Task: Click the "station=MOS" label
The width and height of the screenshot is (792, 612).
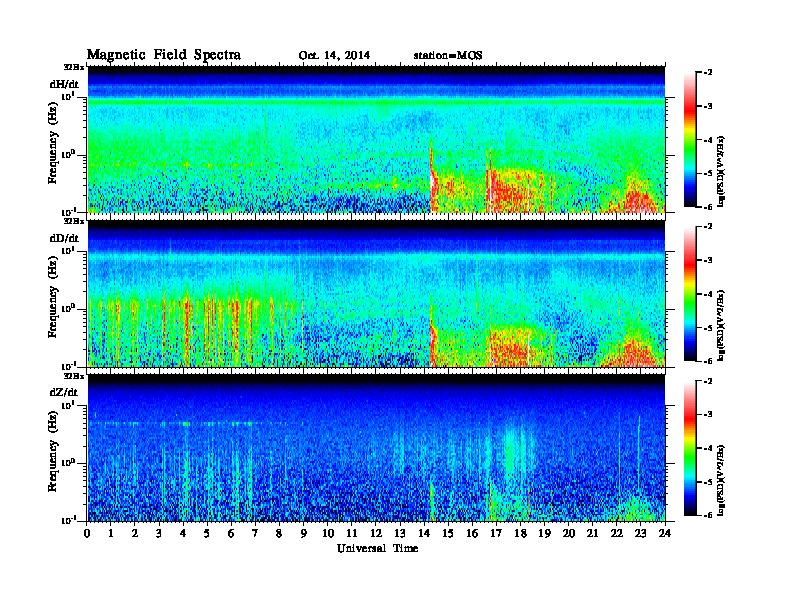Action: 448,56
